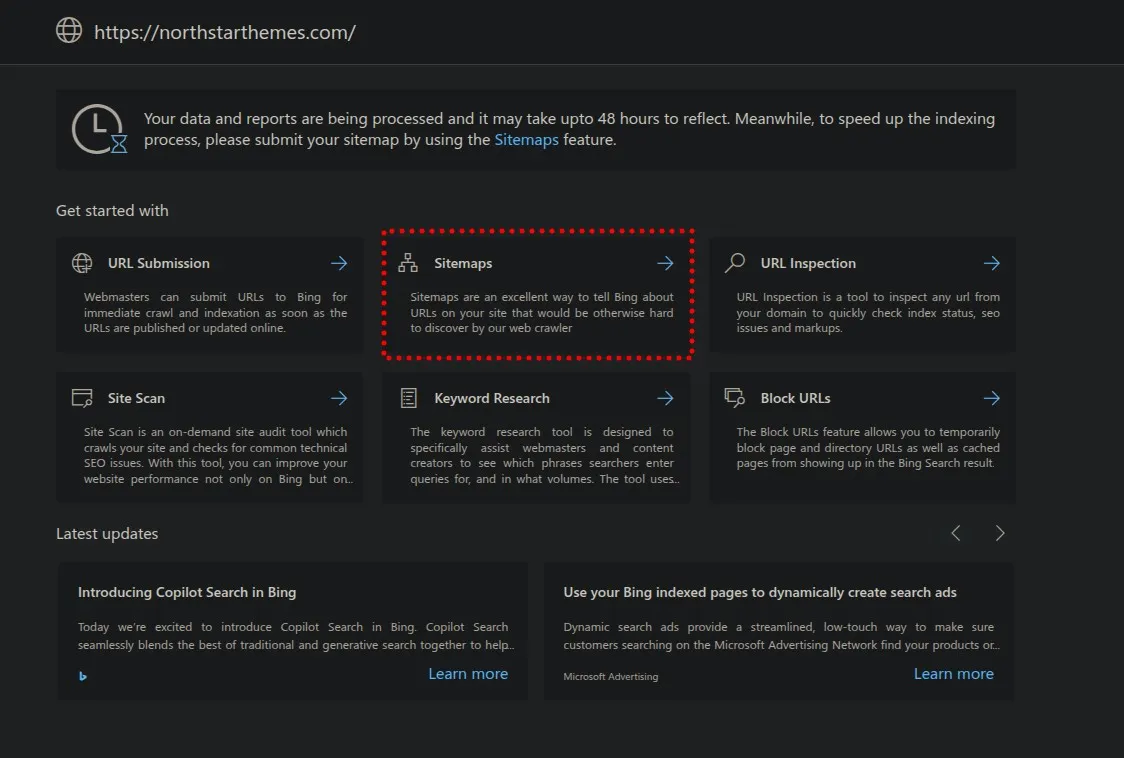Image resolution: width=1124 pixels, height=758 pixels.
Task: Open Keyword Research via its arrow
Action: coord(665,398)
